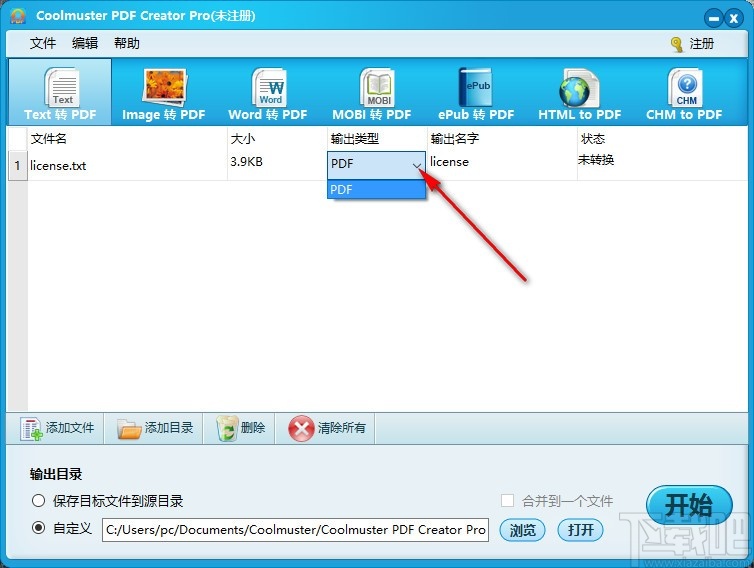Open the 帮助 menu
Viewport: 754px width, 568px height.
[x=126, y=43]
